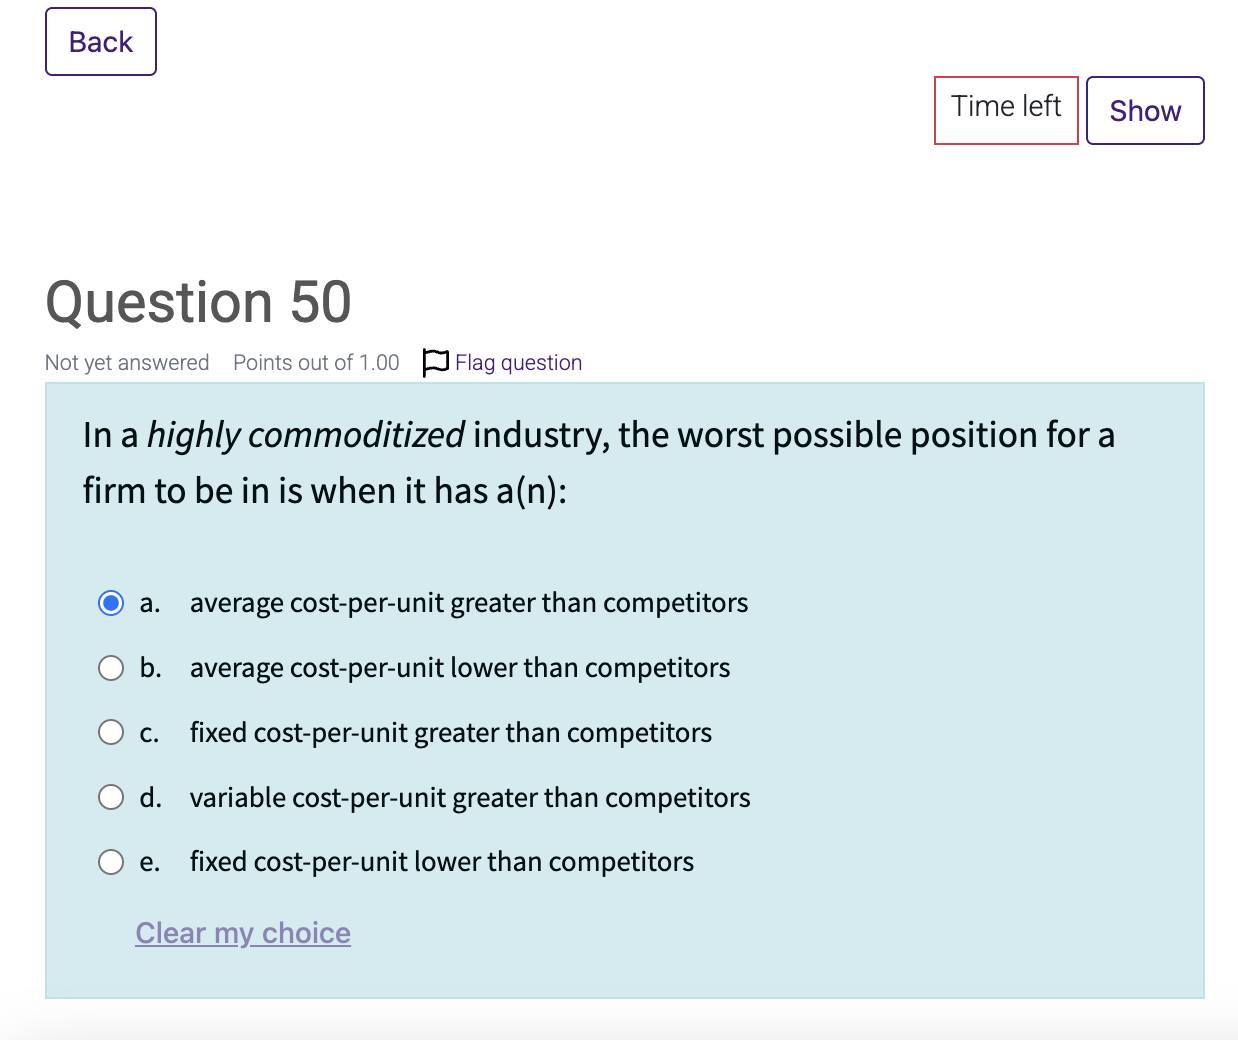
Task: Pick option d, variable cost-per-unit greater
Action: pyautogui.click(x=111, y=797)
